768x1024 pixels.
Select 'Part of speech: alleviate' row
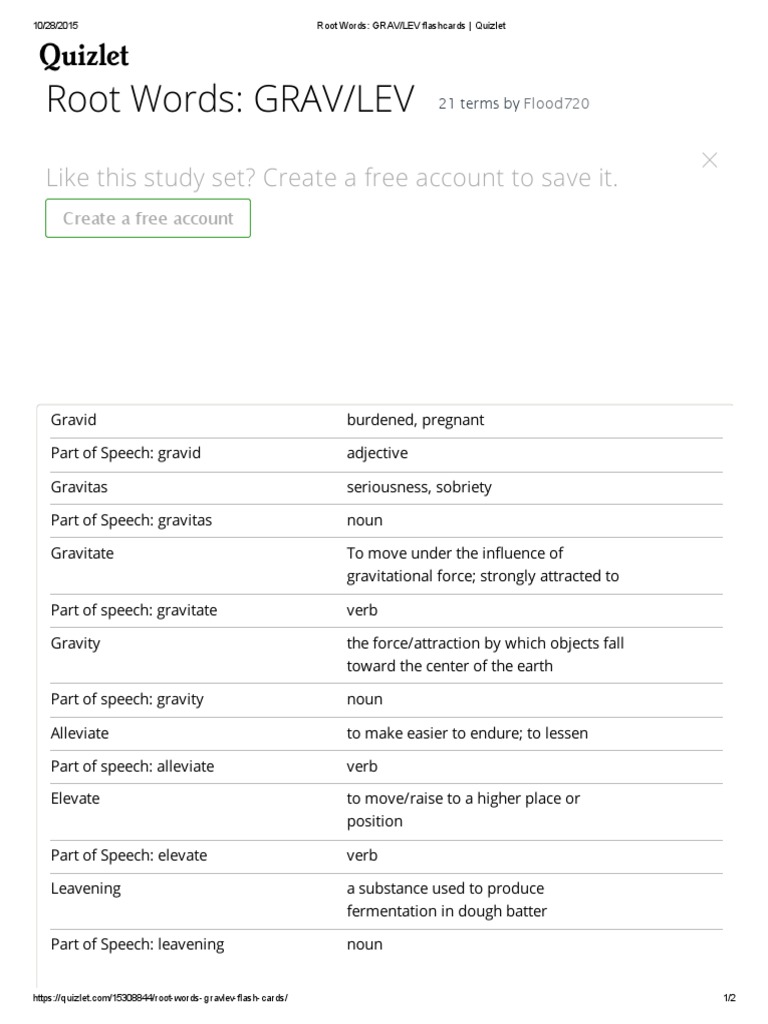click(132, 766)
